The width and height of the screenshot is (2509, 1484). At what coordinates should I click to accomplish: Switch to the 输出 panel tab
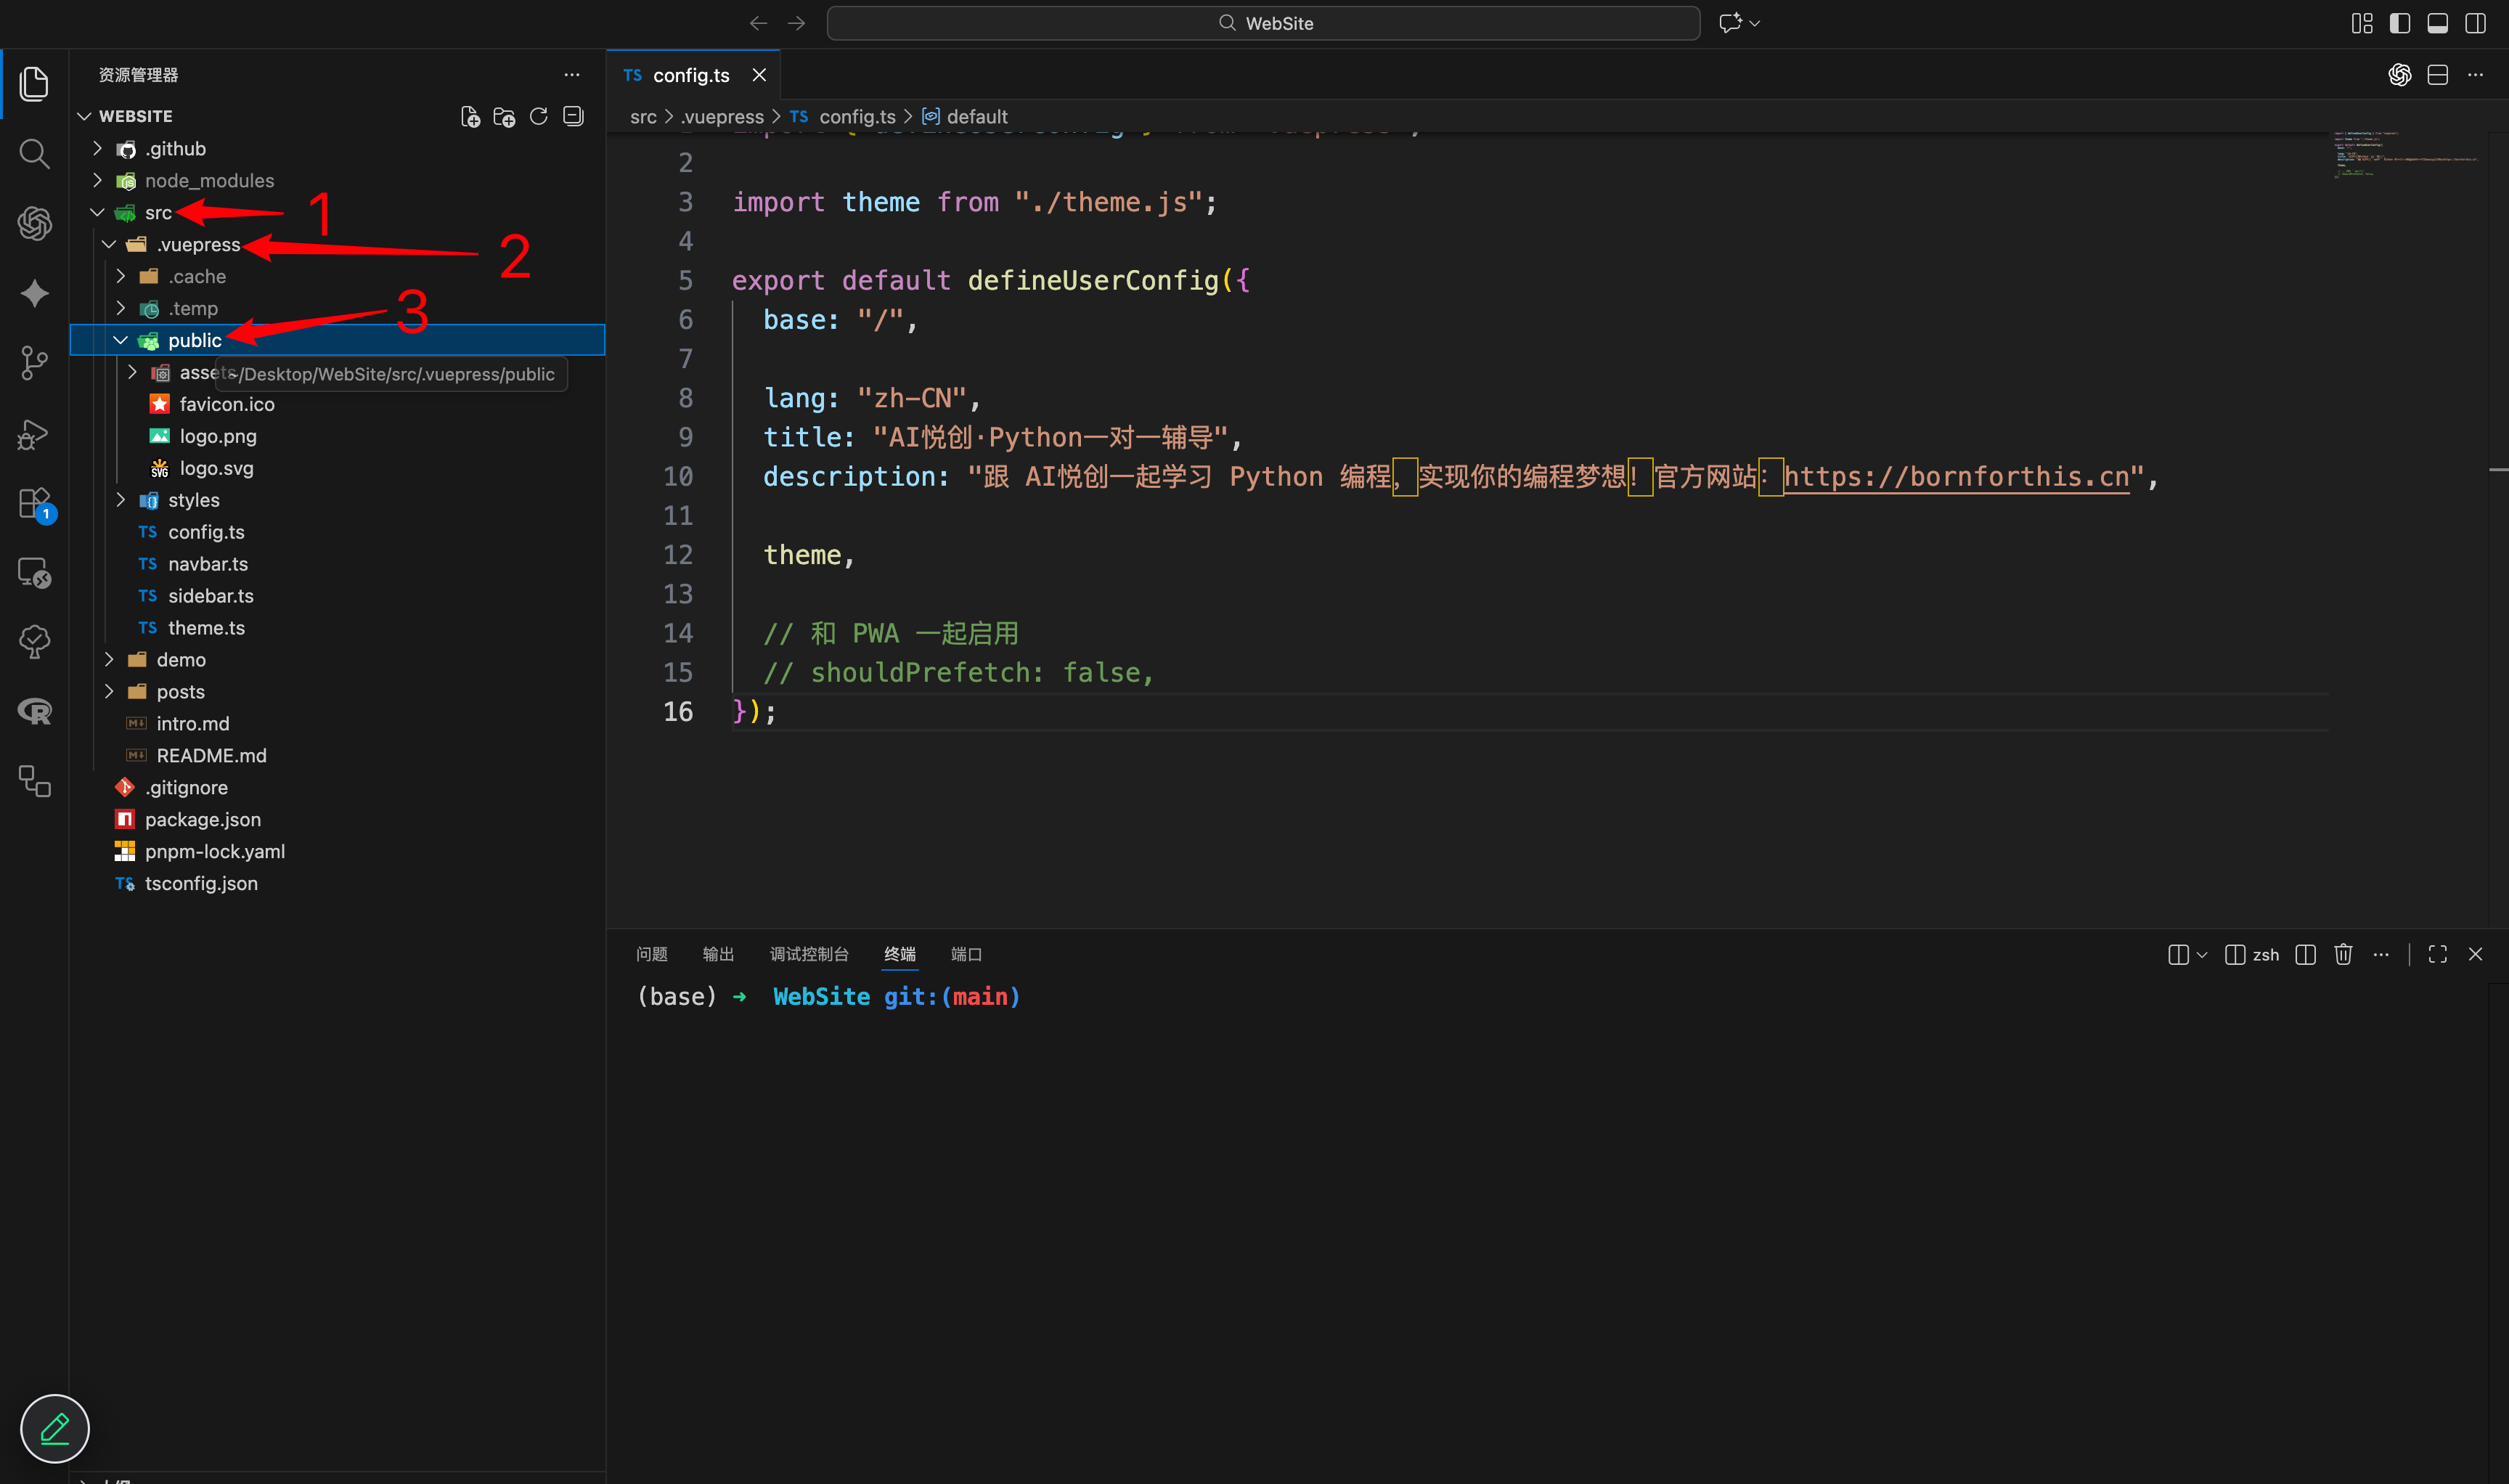(718, 955)
